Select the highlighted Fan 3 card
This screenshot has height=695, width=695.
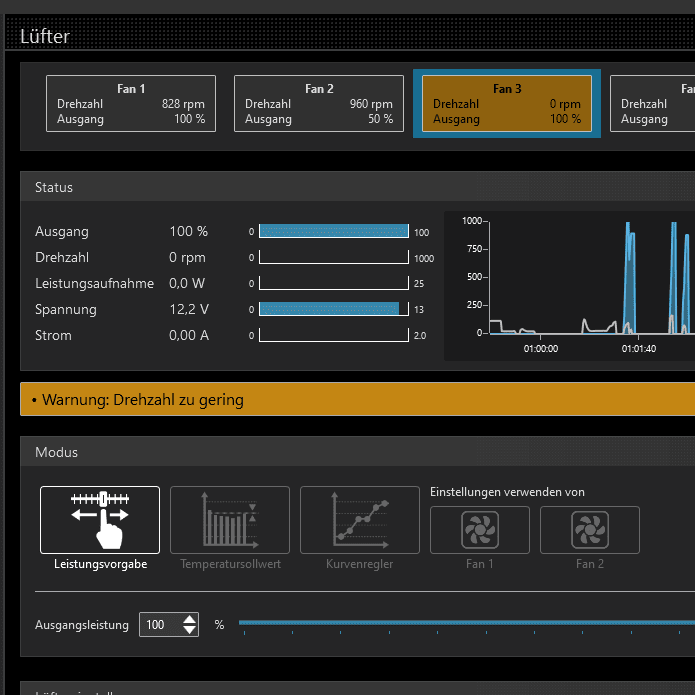507,103
